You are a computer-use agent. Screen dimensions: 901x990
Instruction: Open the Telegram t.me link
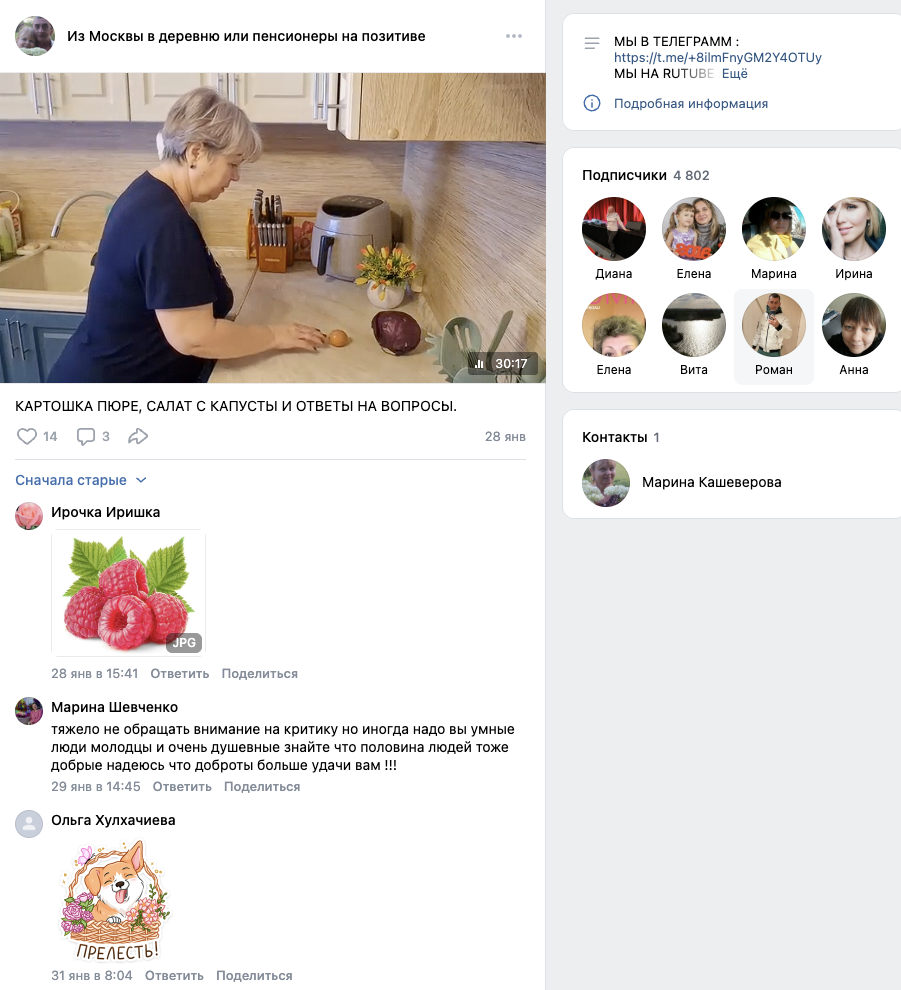pos(717,57)
